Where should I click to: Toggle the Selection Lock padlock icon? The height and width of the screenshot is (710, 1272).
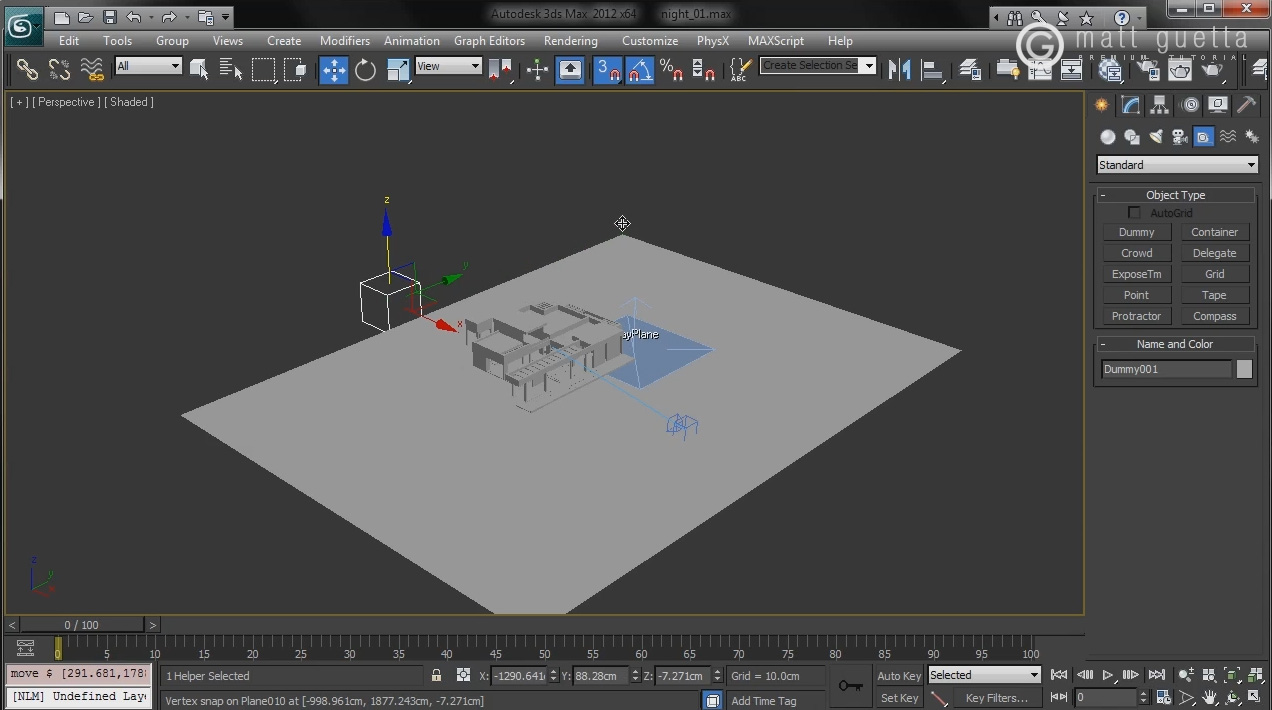[436, 675]
